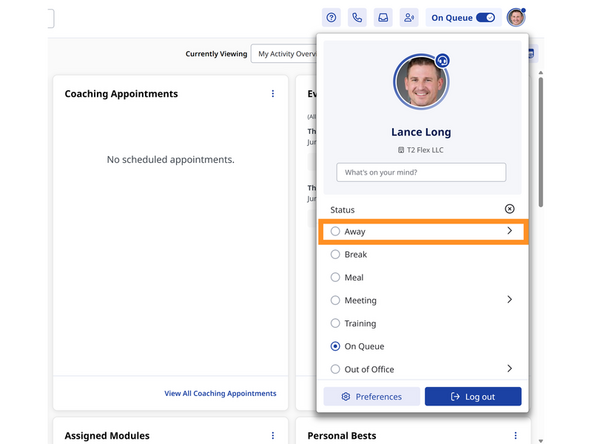Open the help question mark icon

pos(331,17)
